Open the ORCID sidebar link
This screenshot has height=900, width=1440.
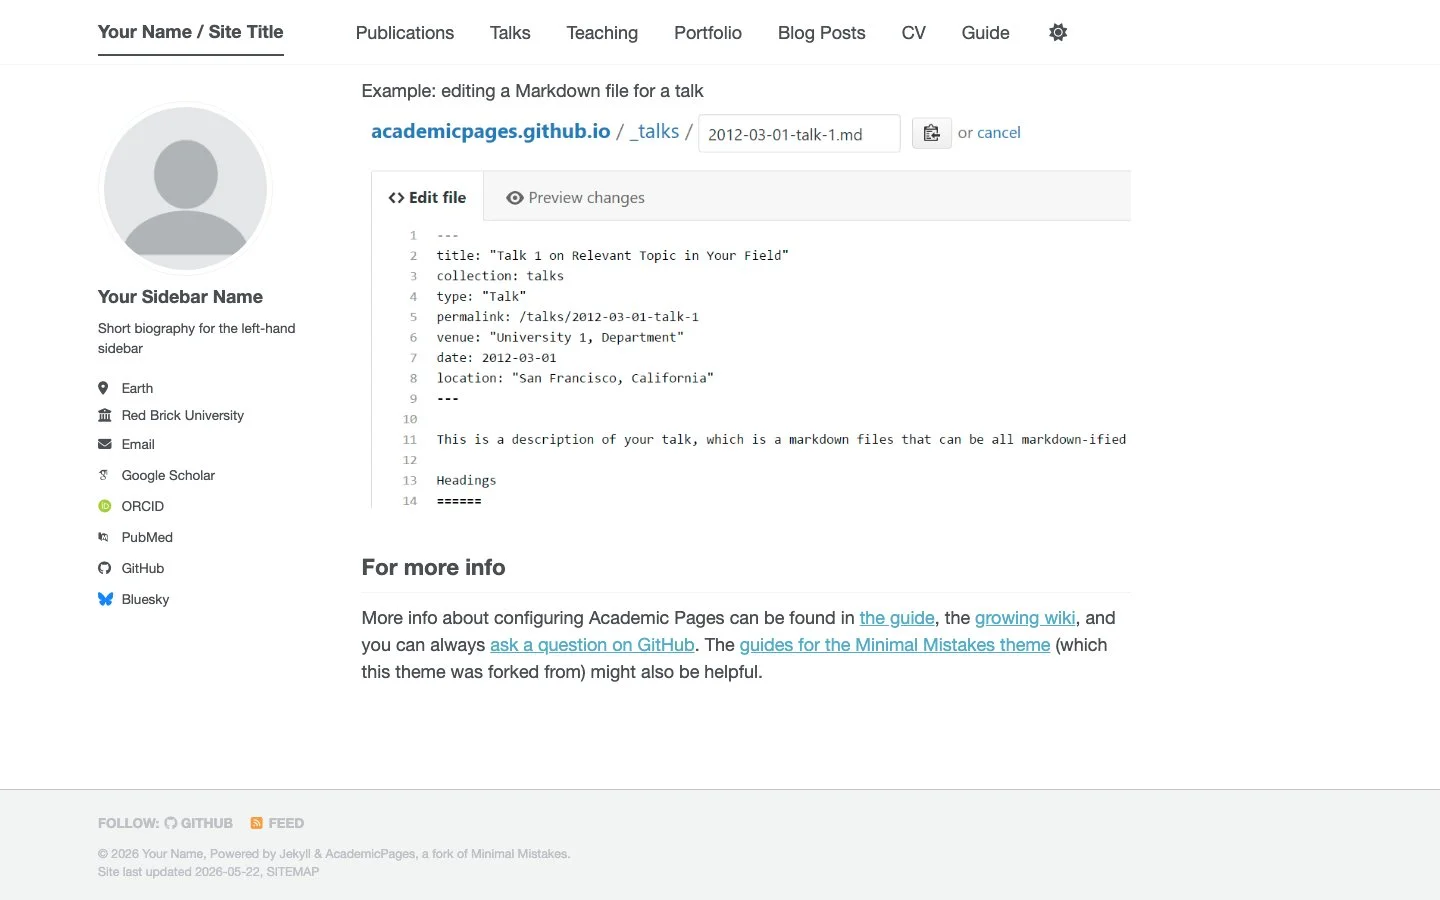point(143,506)
